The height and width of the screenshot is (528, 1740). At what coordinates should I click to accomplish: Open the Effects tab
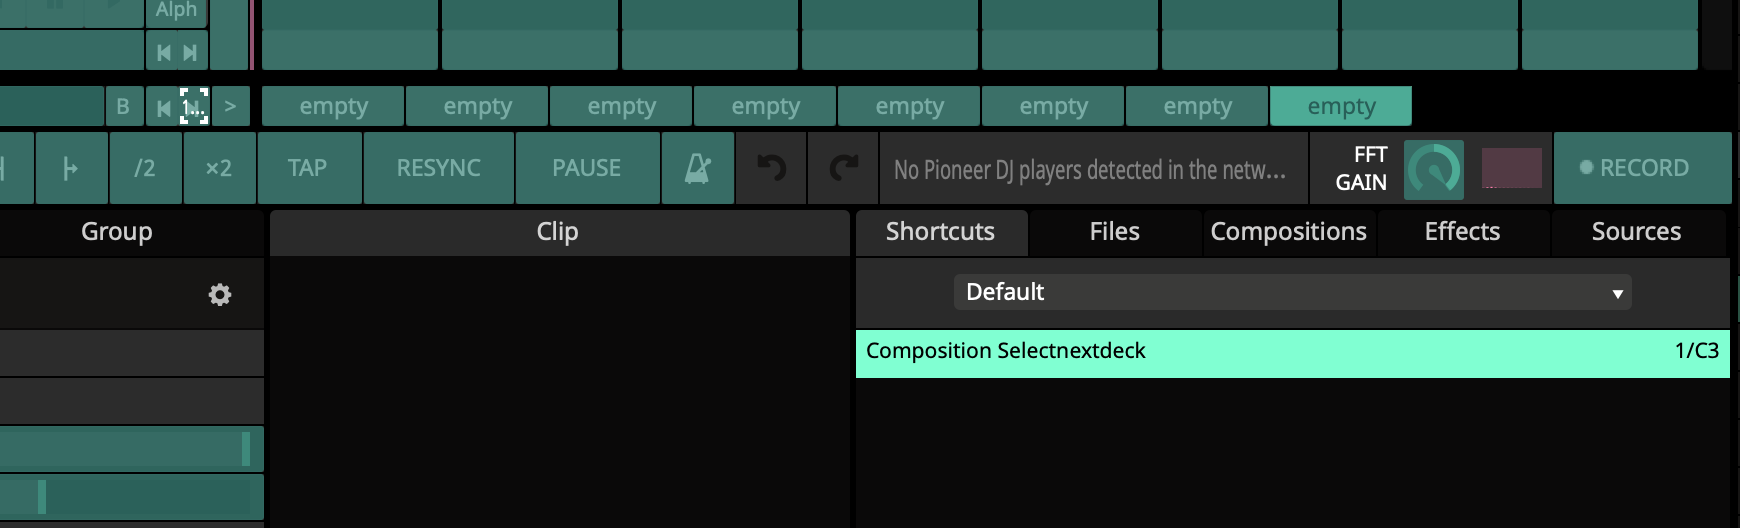[1462, 232]
